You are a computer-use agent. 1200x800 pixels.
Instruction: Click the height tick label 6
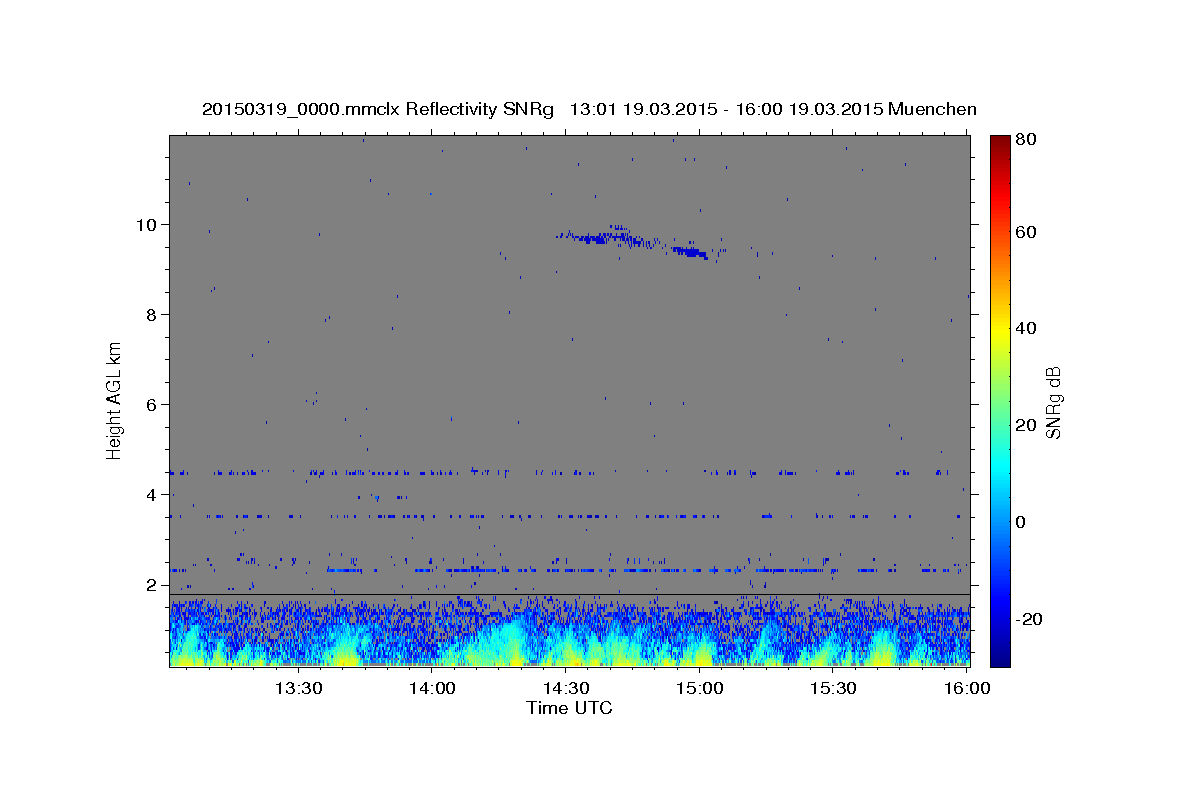point(152,404)
